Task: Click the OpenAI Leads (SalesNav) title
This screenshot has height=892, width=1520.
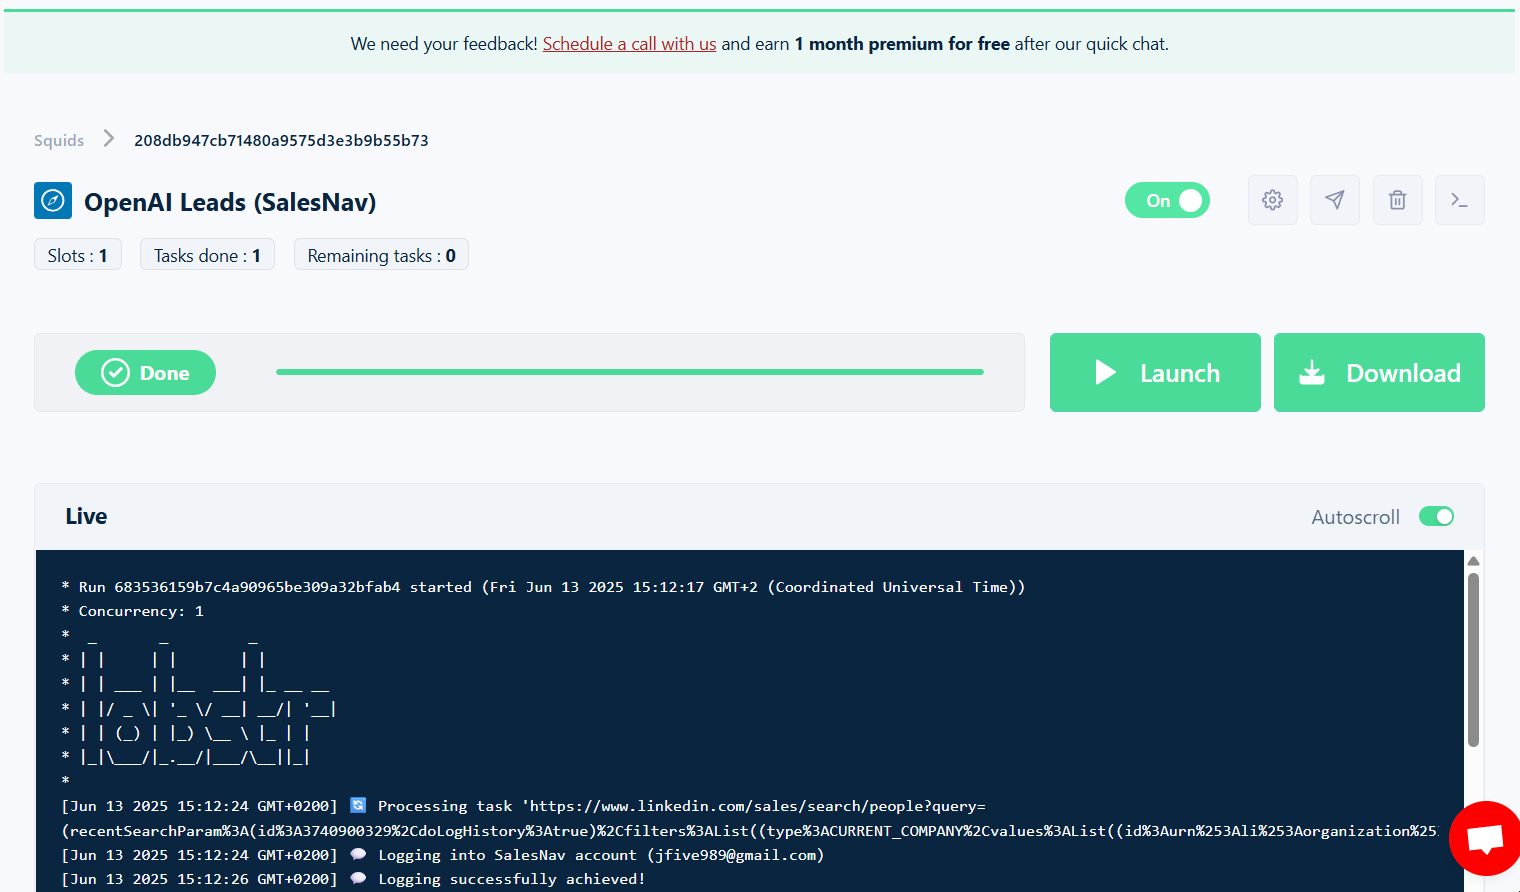Action: click(x=230, y=202)
